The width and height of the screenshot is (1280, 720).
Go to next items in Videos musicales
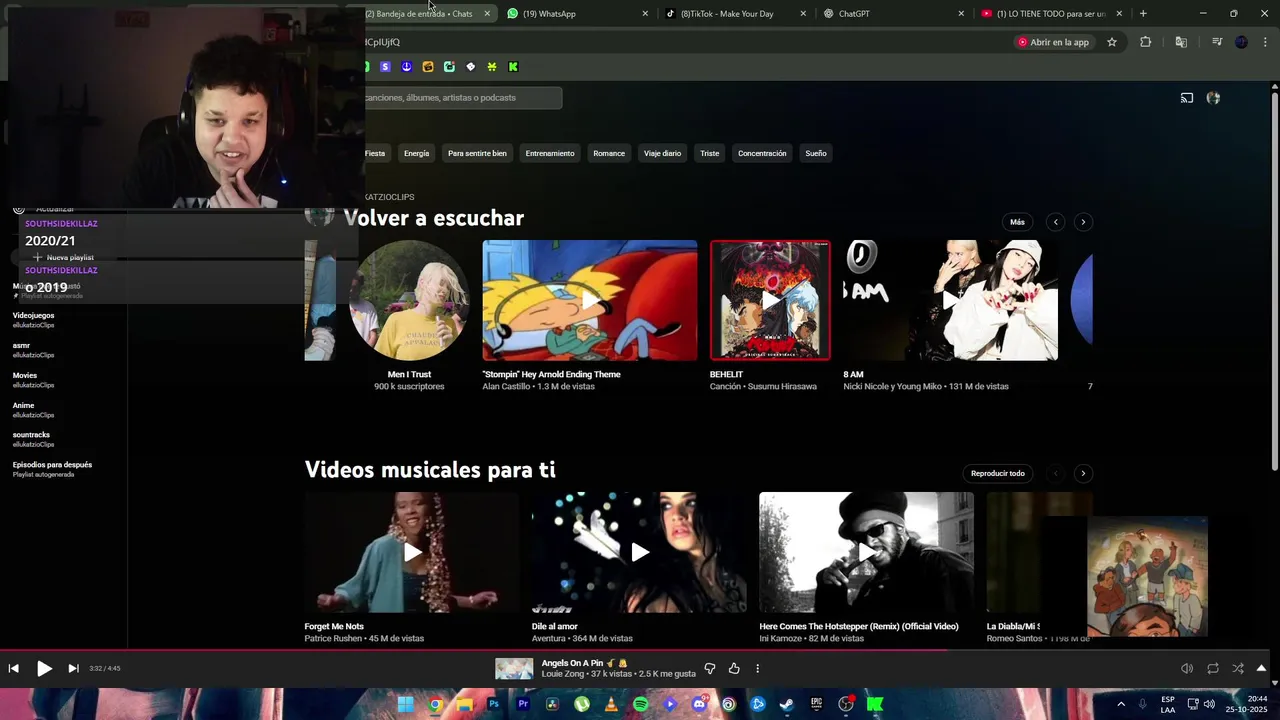(1083, 473)
